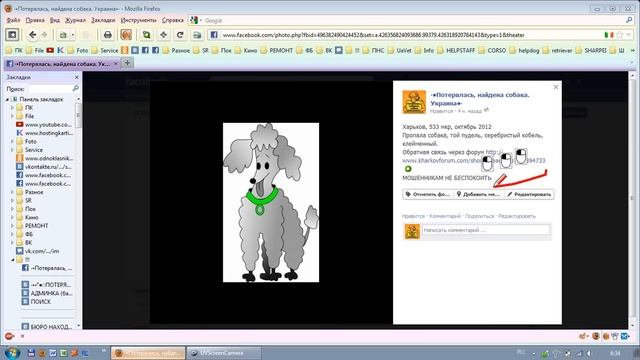This screenshot has width=640, height=360.
Task: Expand the Foto folder in sidebar
Action: (12, 141)
